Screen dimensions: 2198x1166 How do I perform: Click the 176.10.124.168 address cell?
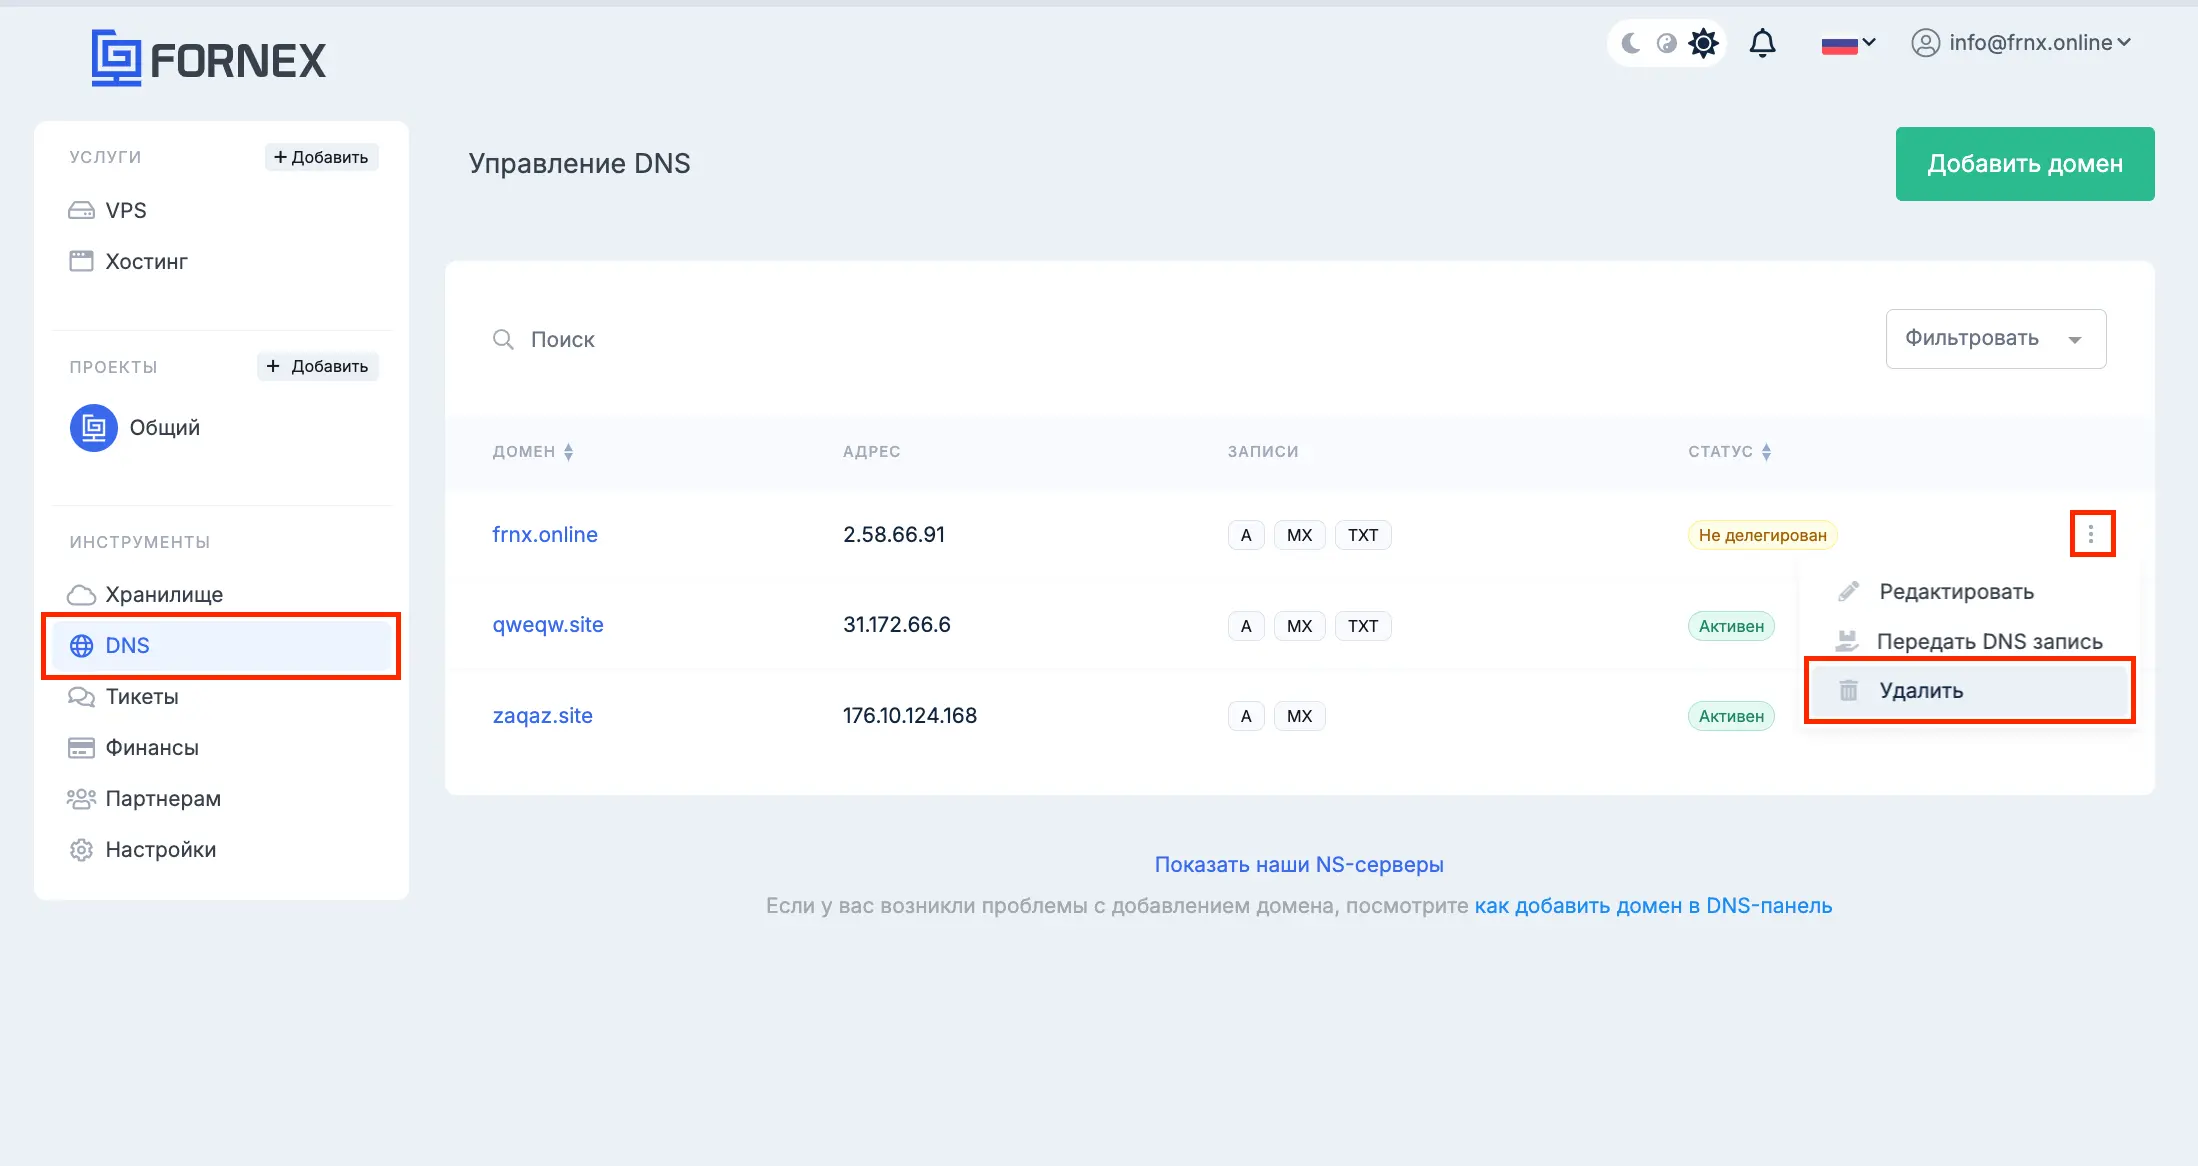[910, 715]
